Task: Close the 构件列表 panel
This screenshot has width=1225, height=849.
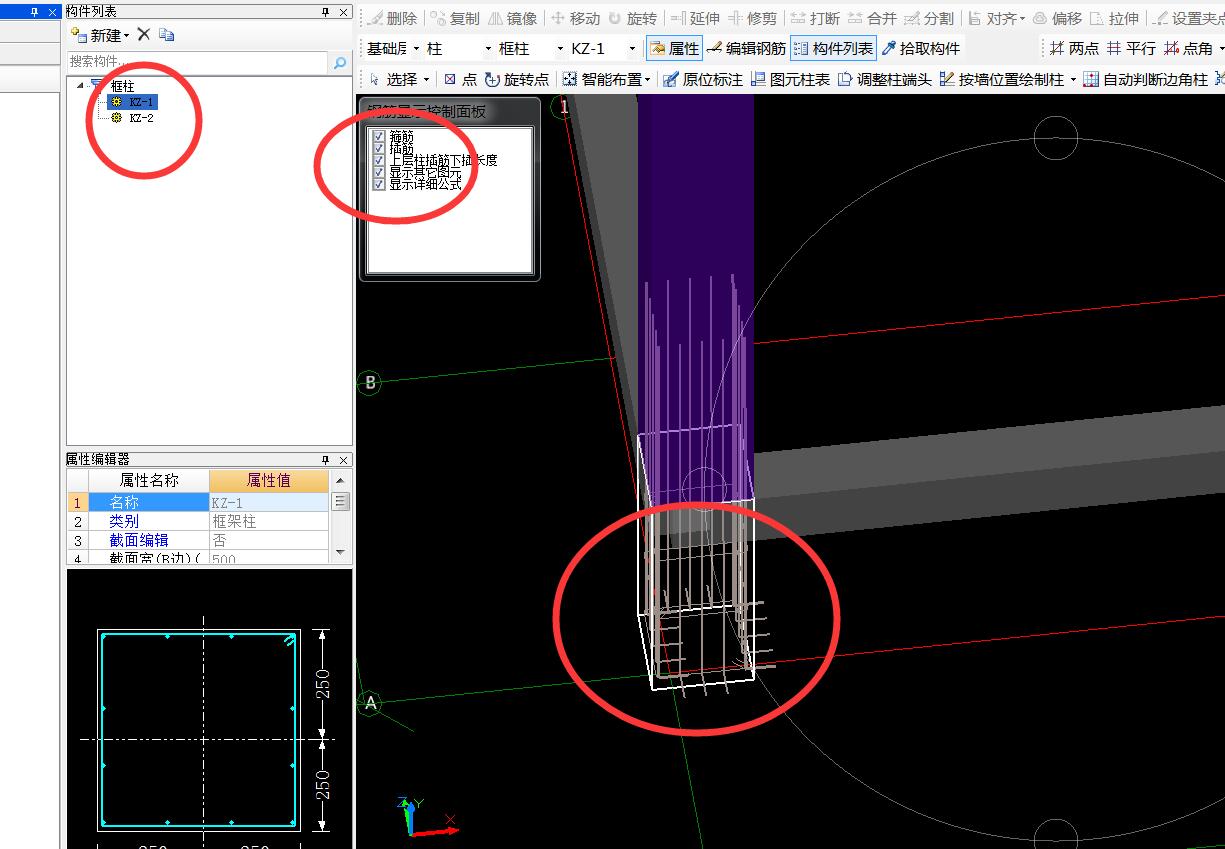Action: point(344,12)
